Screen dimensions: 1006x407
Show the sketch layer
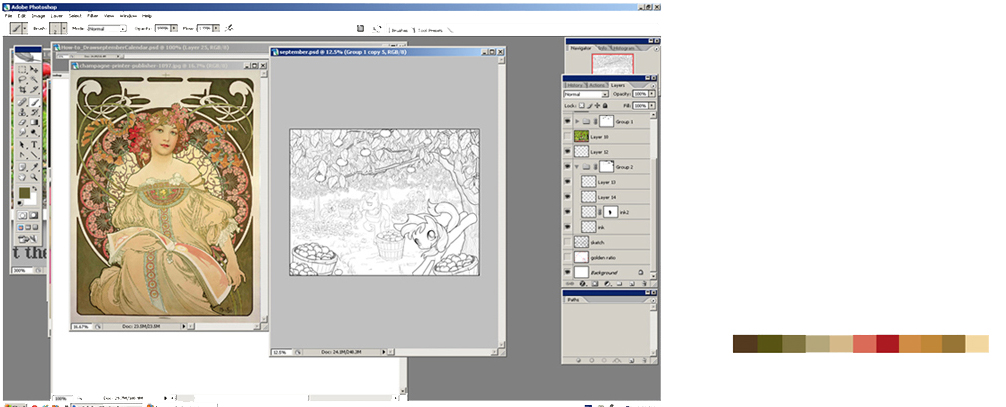(x=568, y=242)
